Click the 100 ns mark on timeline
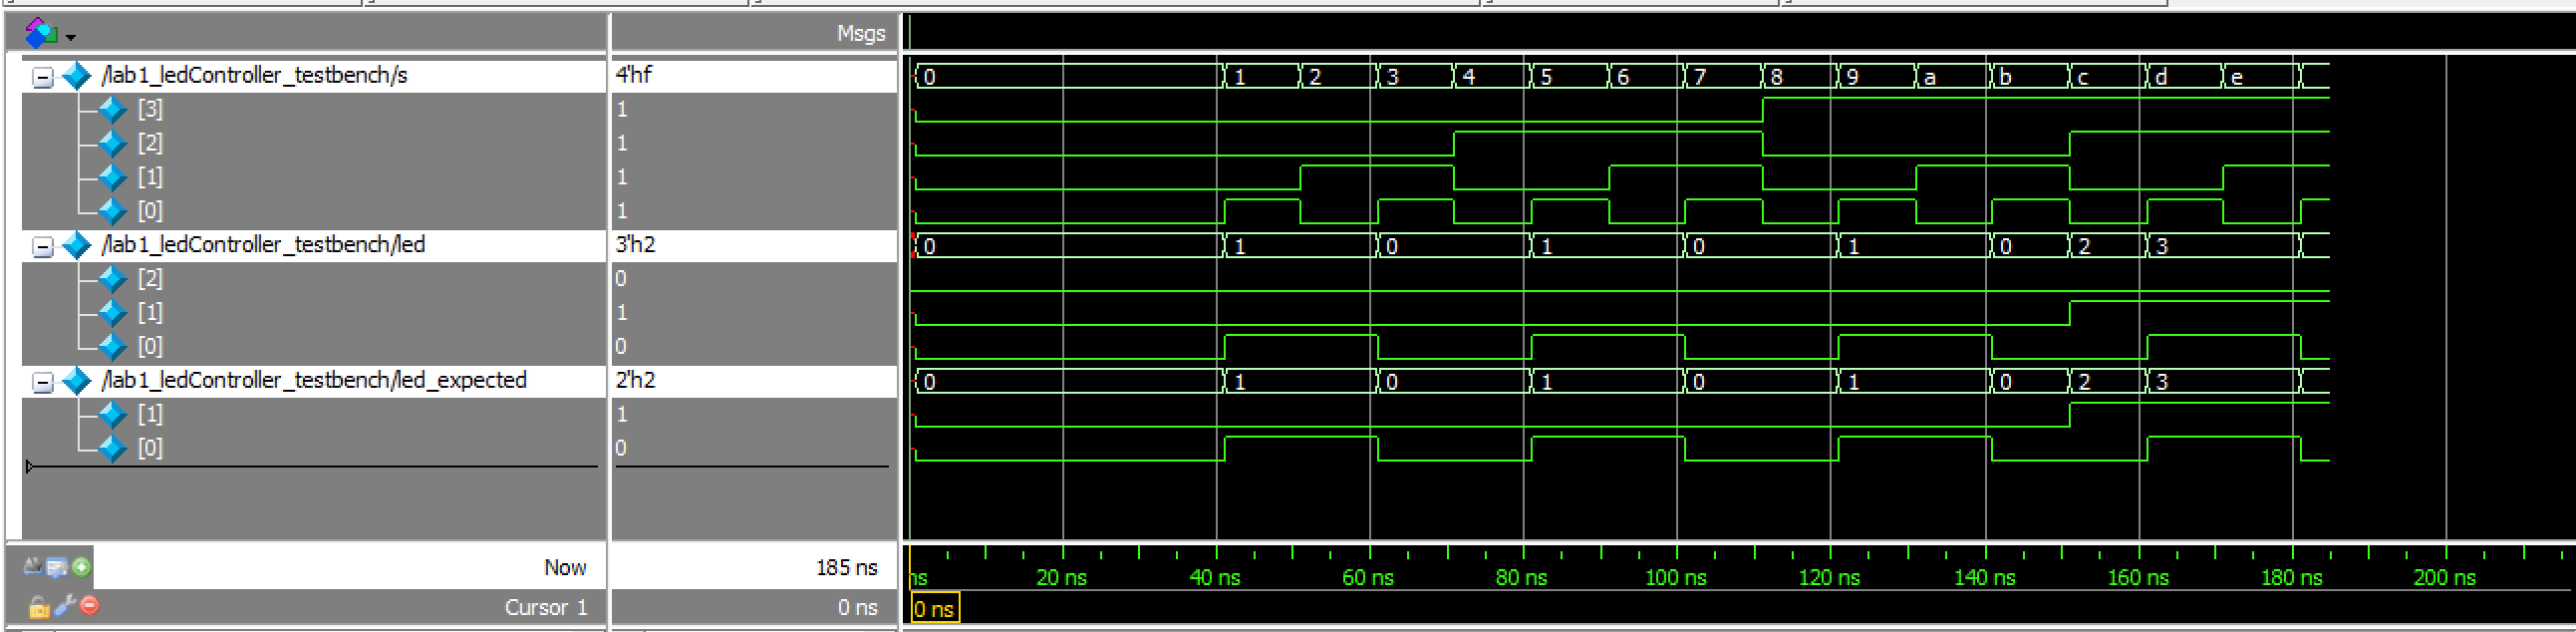 (1677, 577)
